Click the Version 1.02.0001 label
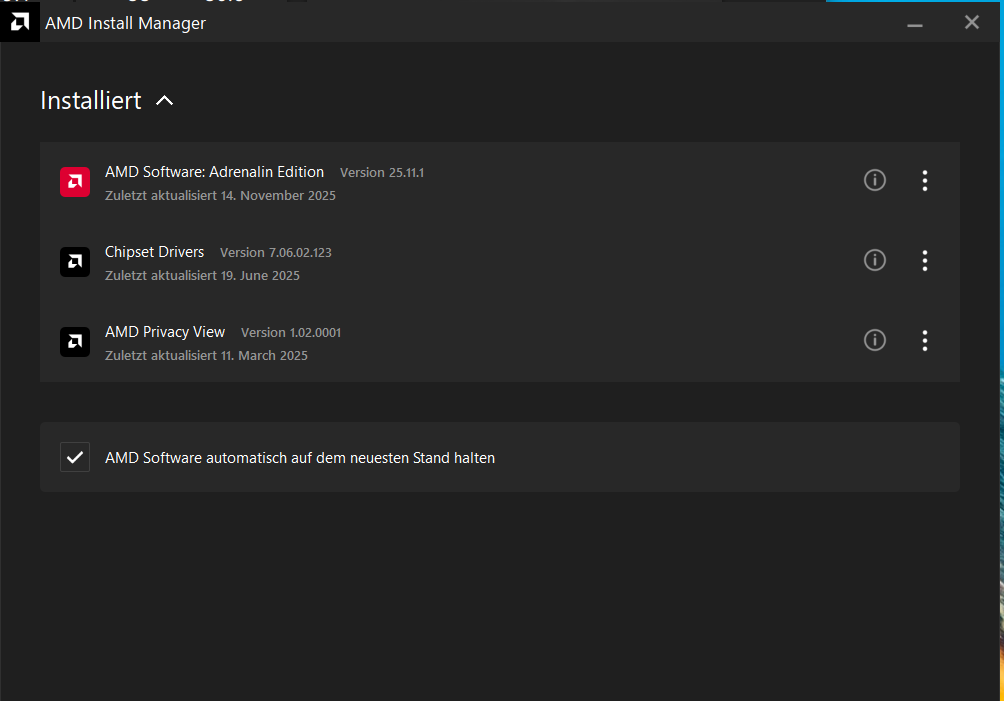Image resolution: width=1004 pixels, height=701 pixels. click(x=291, y=332)
